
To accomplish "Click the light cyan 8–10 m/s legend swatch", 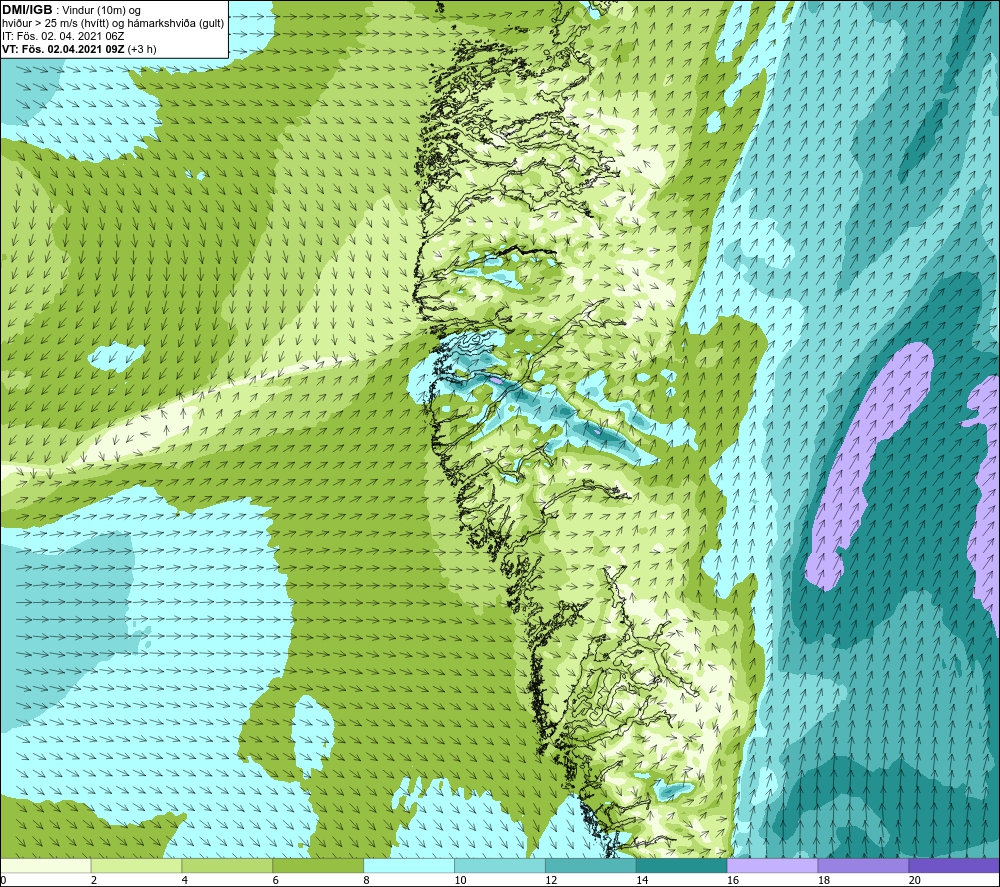I will 409,866.
